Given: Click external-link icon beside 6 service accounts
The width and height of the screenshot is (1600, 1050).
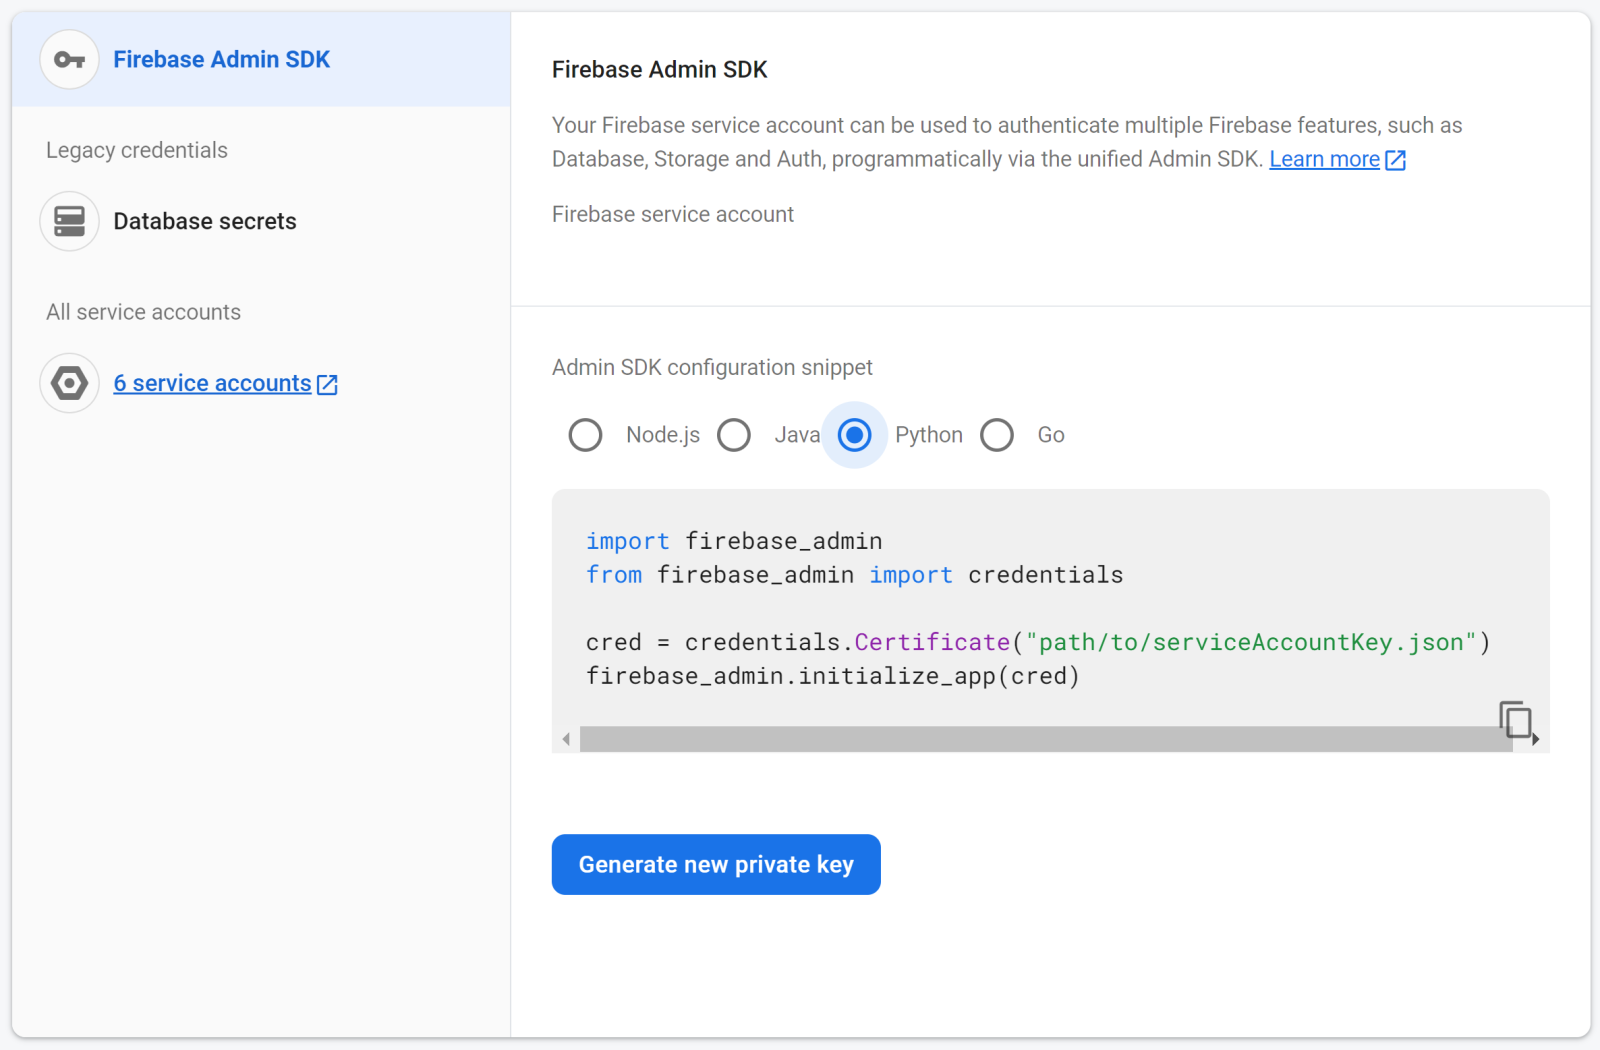Looking at the screenshot, I should click(327, 384).
